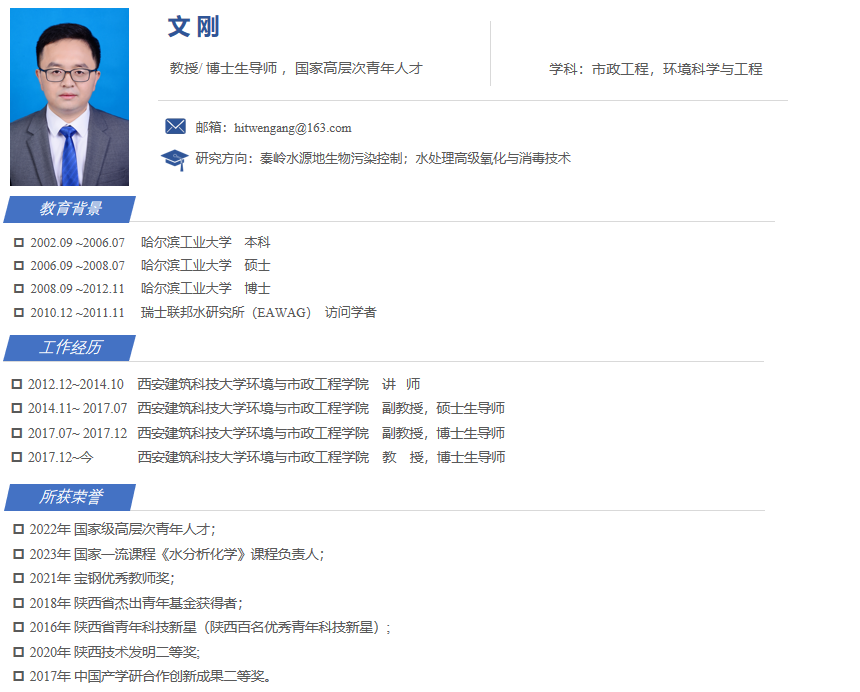Open the profile portrait photo
The width and height of the screenshot is (860, 692).
(x=69, y=97)
